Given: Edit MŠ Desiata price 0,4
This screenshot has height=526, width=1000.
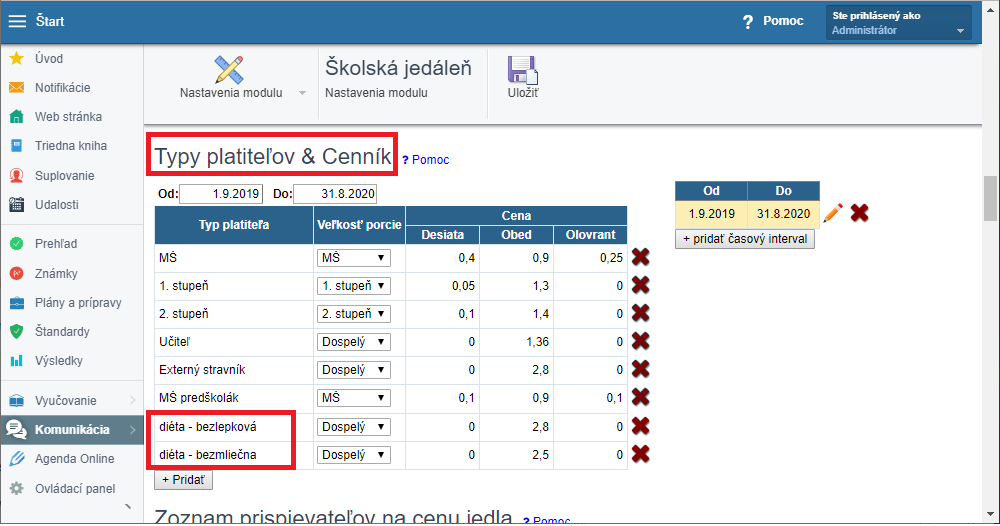Looking at the screenshot, I should click(443, 258).
